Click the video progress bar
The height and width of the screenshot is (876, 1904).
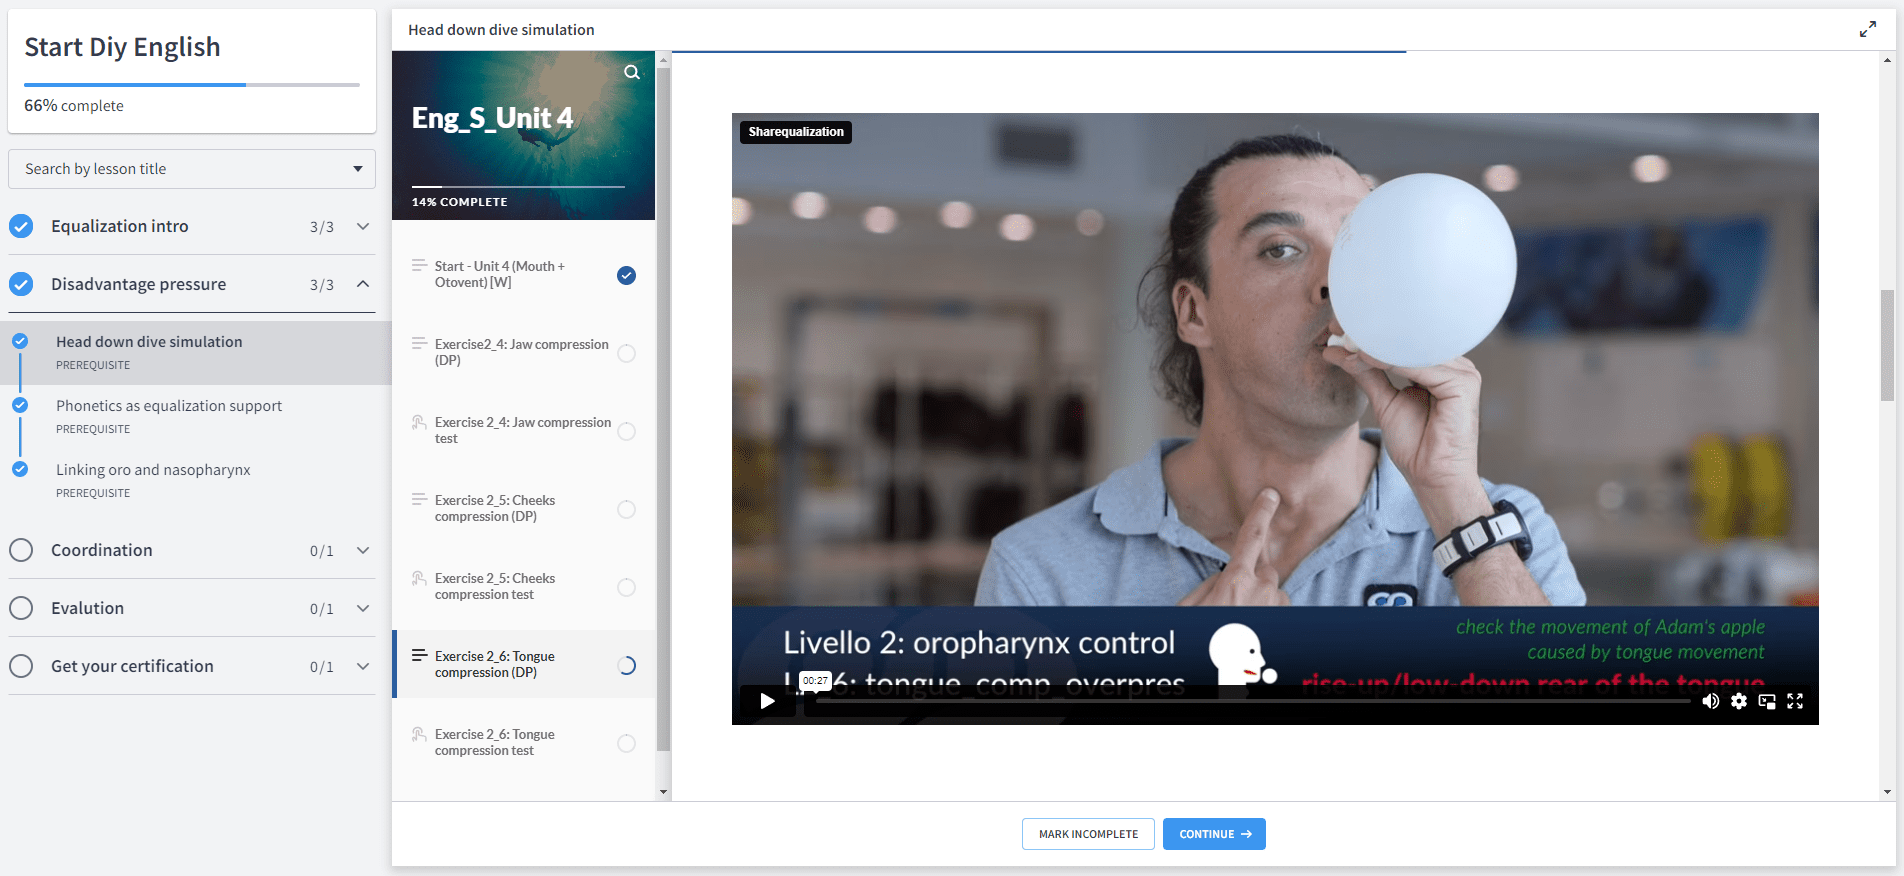1250,701
